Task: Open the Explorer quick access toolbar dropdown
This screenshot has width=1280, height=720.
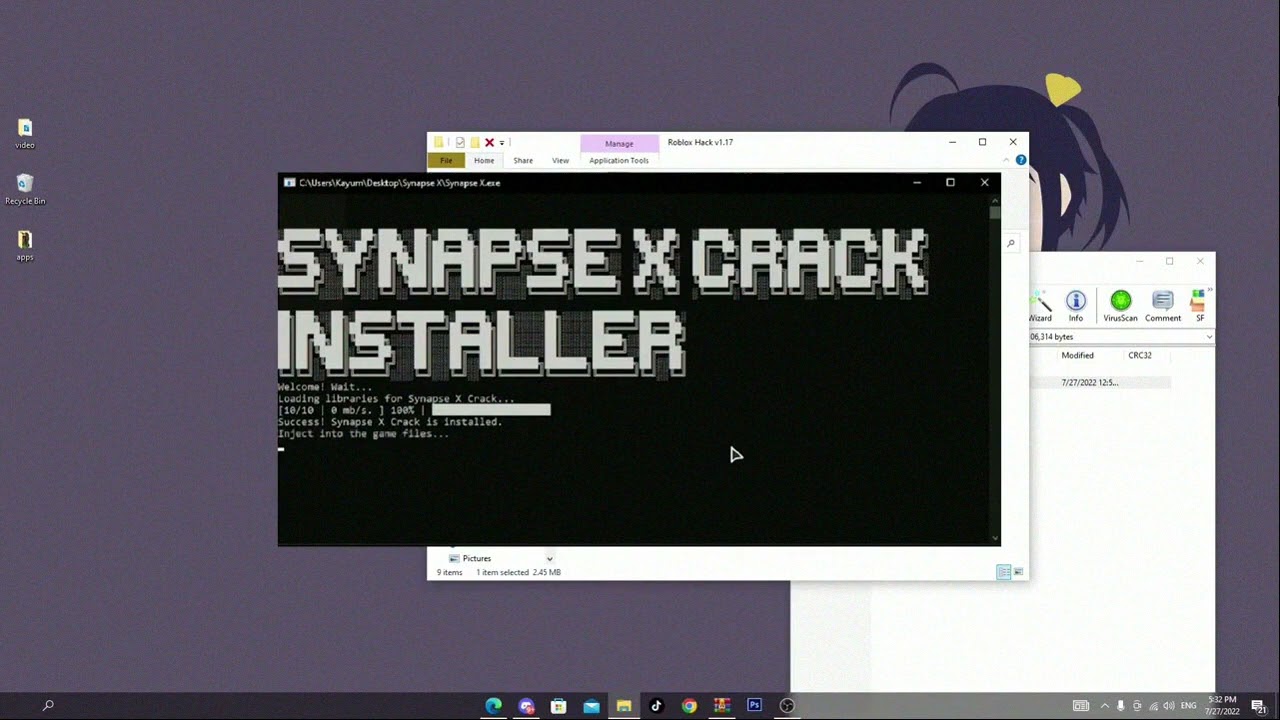Action: pyautogui.click(x=502, y=142)
